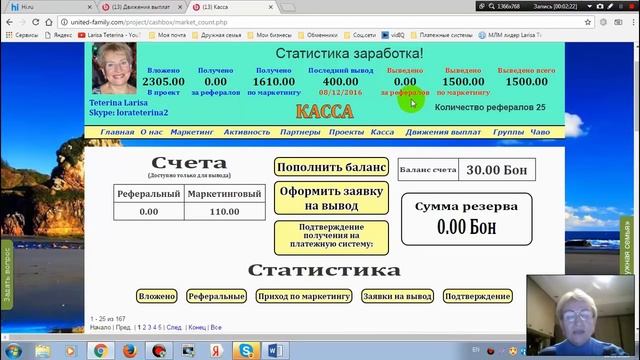The width and height of the screenshot is (640, 360).
Task: Open Windows Explorer from the taskbar
Action: click(x=42, y=351)
